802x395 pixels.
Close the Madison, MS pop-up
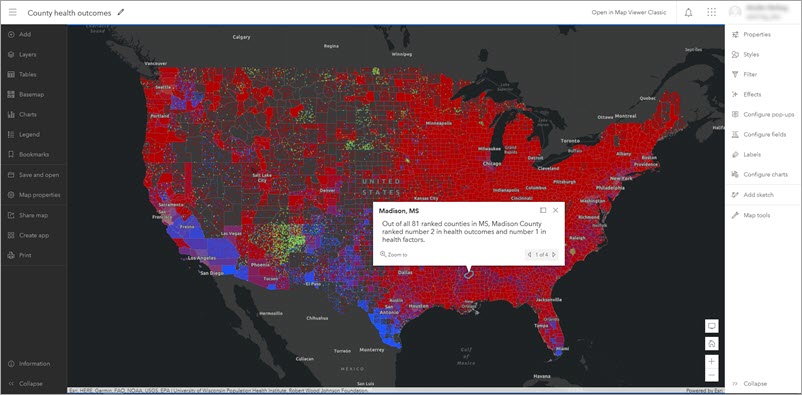pyautogui.click(x=555, y=210)
